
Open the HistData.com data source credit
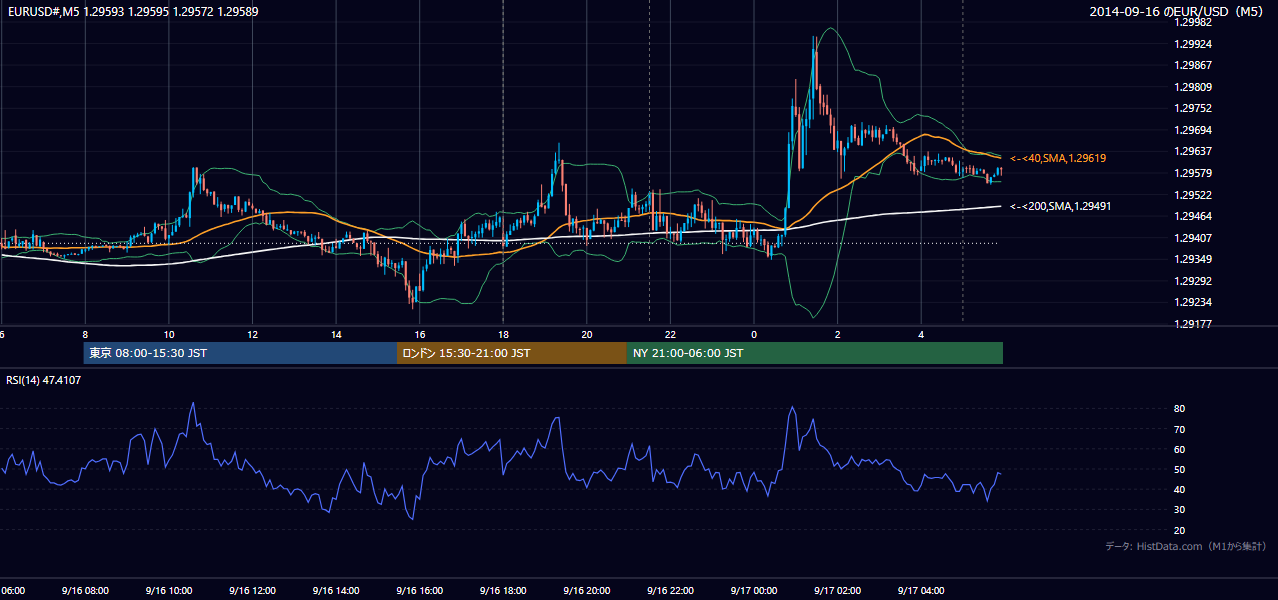tap(1186, 546)
